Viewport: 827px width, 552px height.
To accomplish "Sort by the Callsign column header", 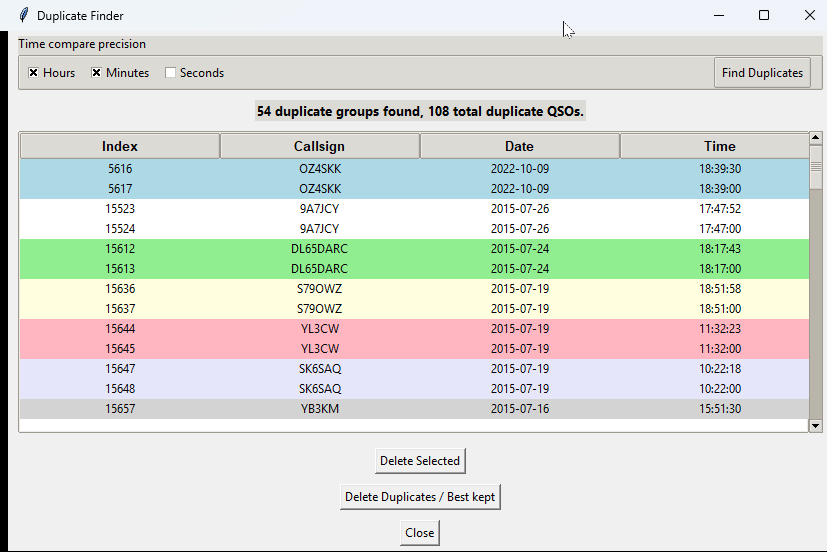I will [x=319, y=146].
